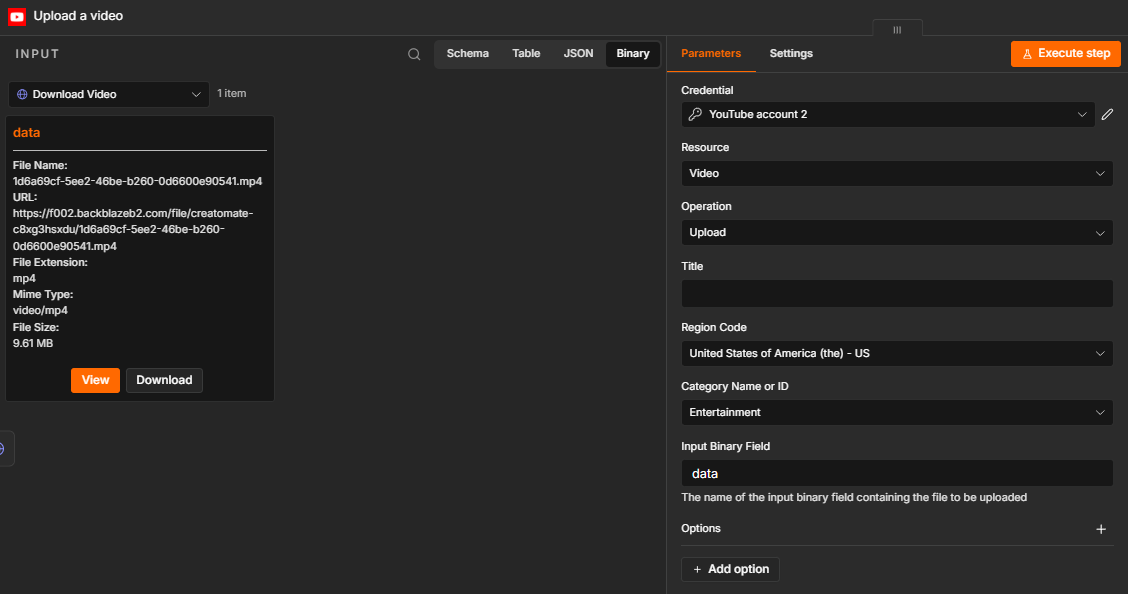Open the Download Video input source dropdown
The image size is (1128, 594).
click(109, 94)
